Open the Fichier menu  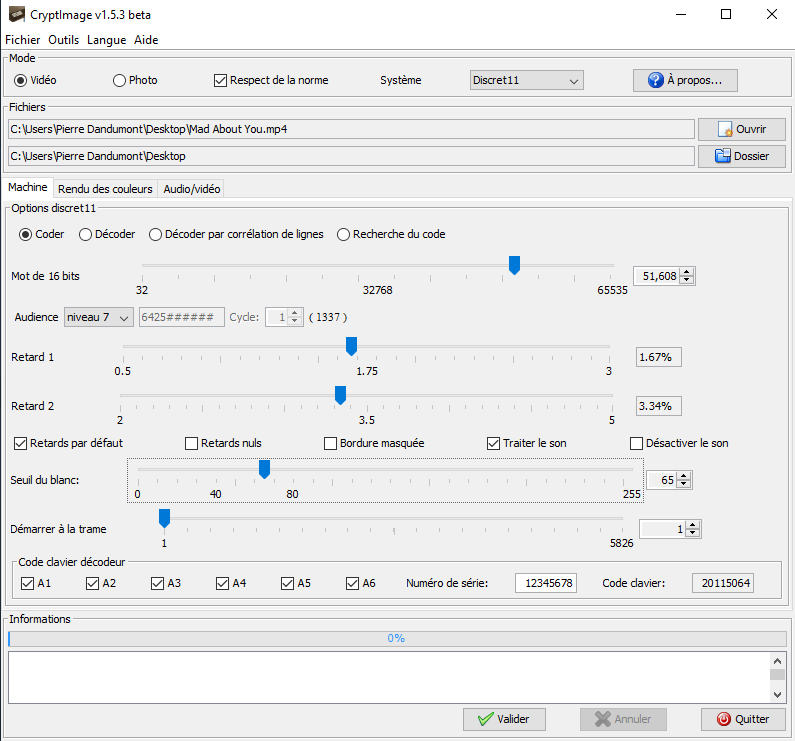(22, 40)
